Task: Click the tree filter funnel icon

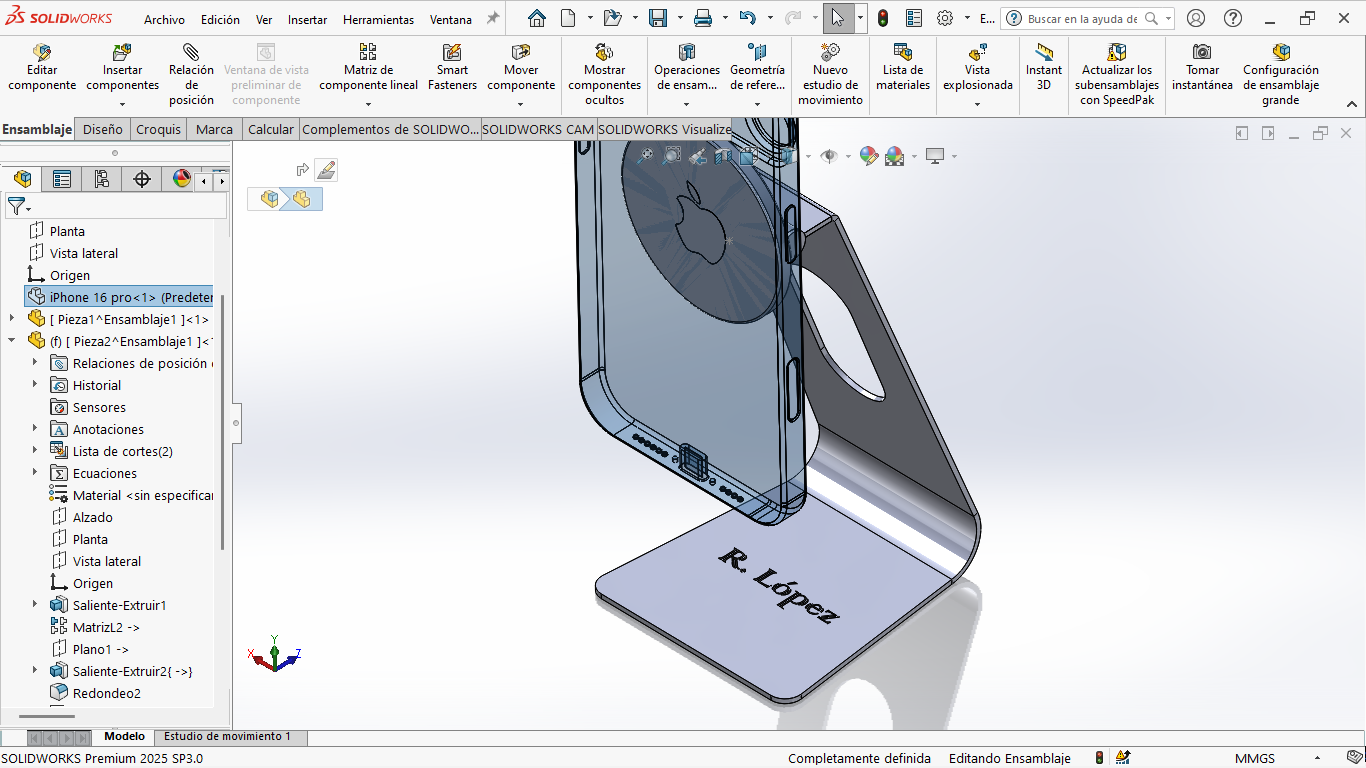Action: pos(16,207)
